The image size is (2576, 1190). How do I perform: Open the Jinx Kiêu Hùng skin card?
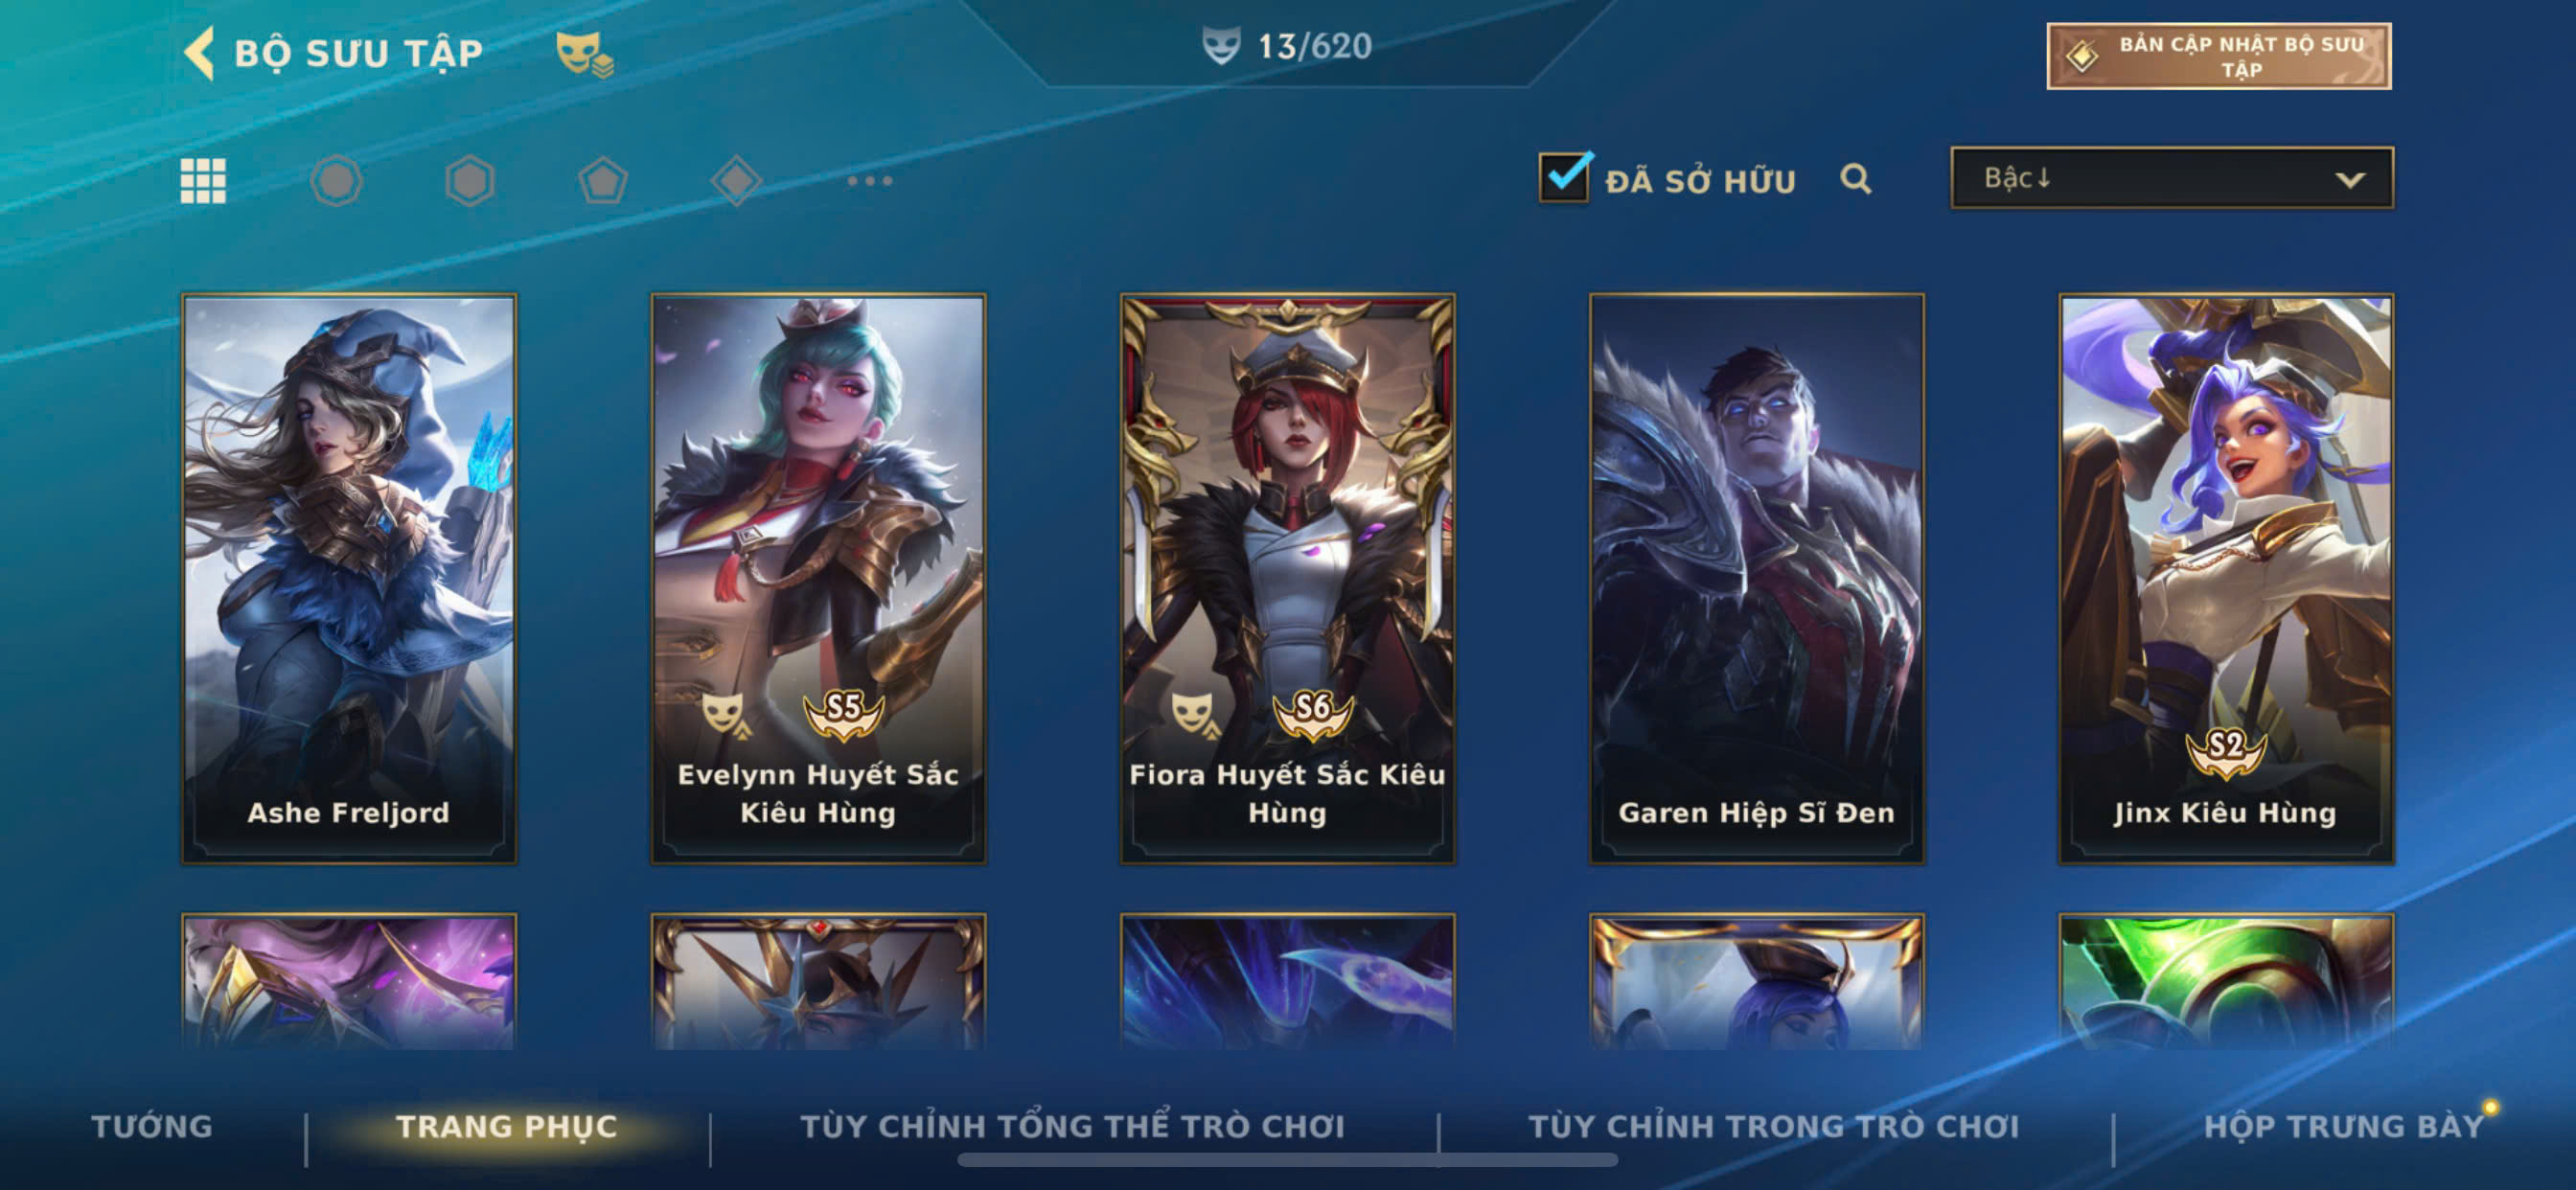(2226, 578)
